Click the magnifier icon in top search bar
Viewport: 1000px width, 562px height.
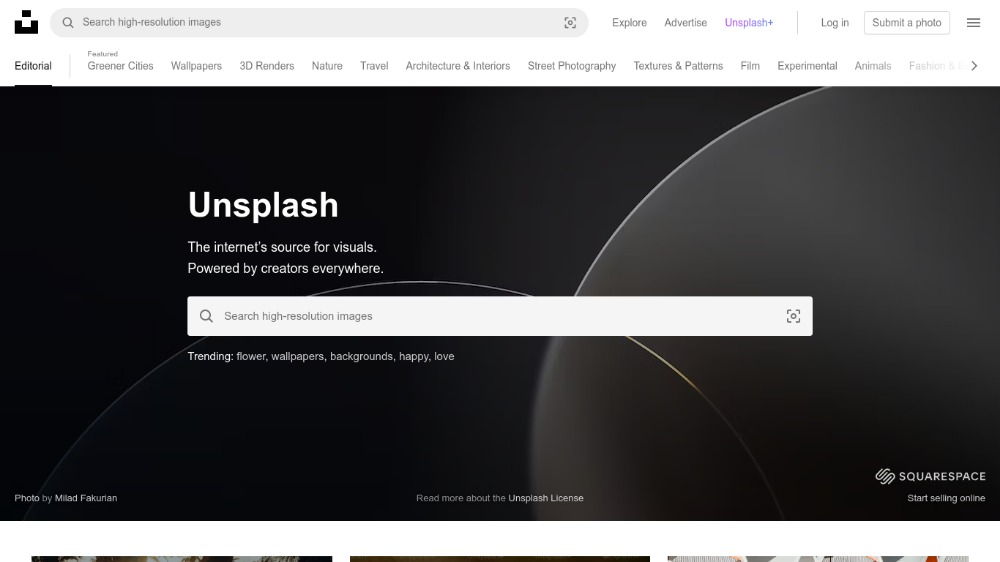(x=68, y=23)
